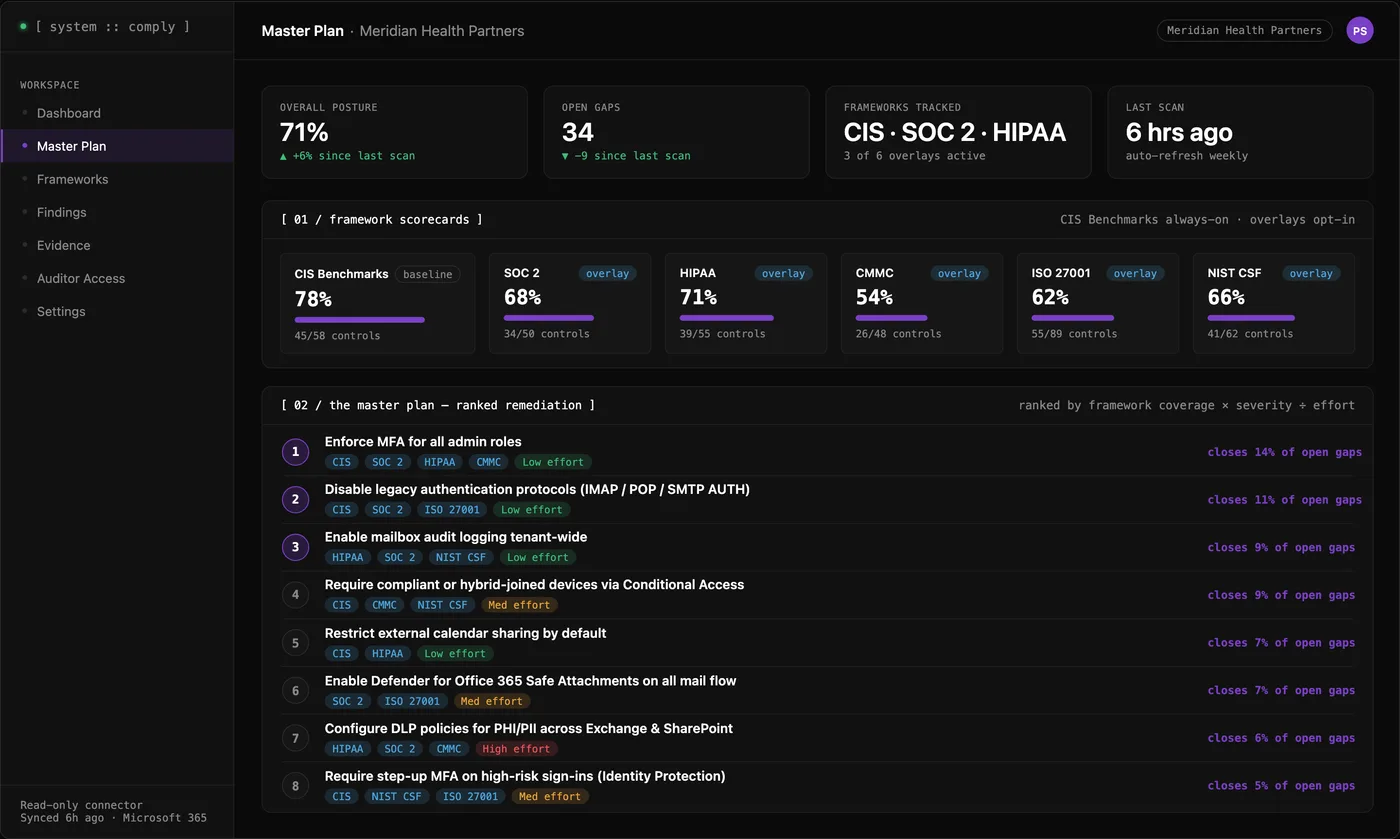Open "Disable legacy authentication protocols" item

[x=537, y=489]
